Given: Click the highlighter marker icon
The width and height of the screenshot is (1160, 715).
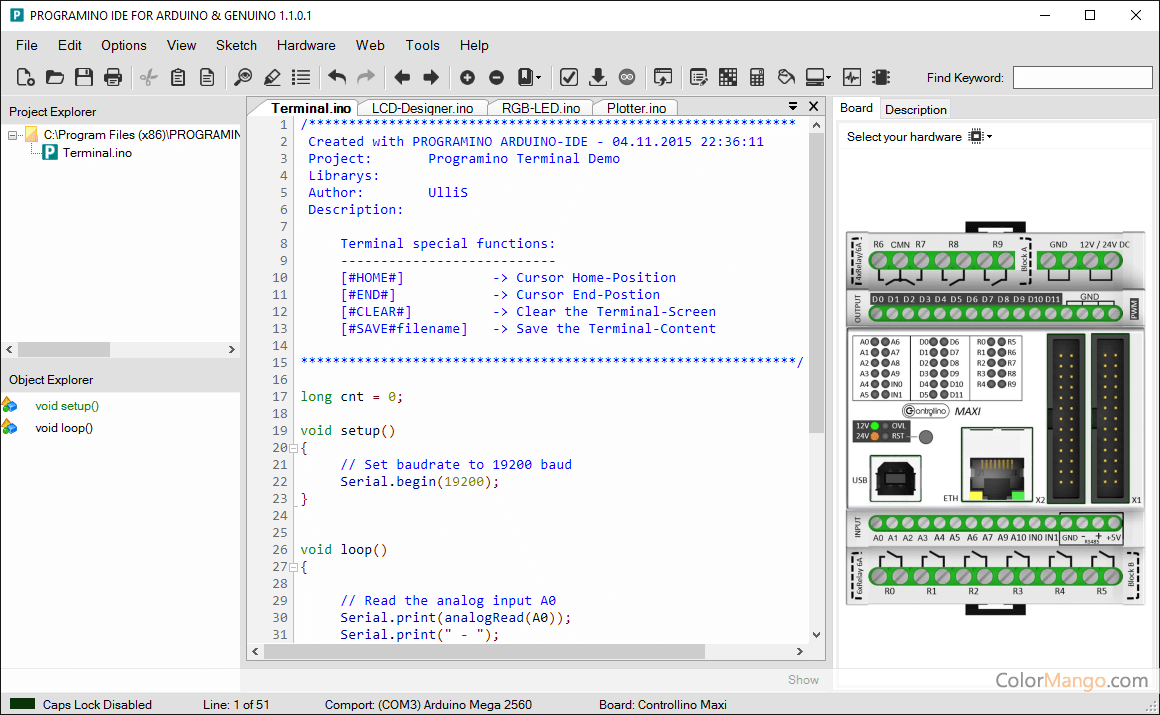Looking at the screenshot, I should (x=272, y=77).
